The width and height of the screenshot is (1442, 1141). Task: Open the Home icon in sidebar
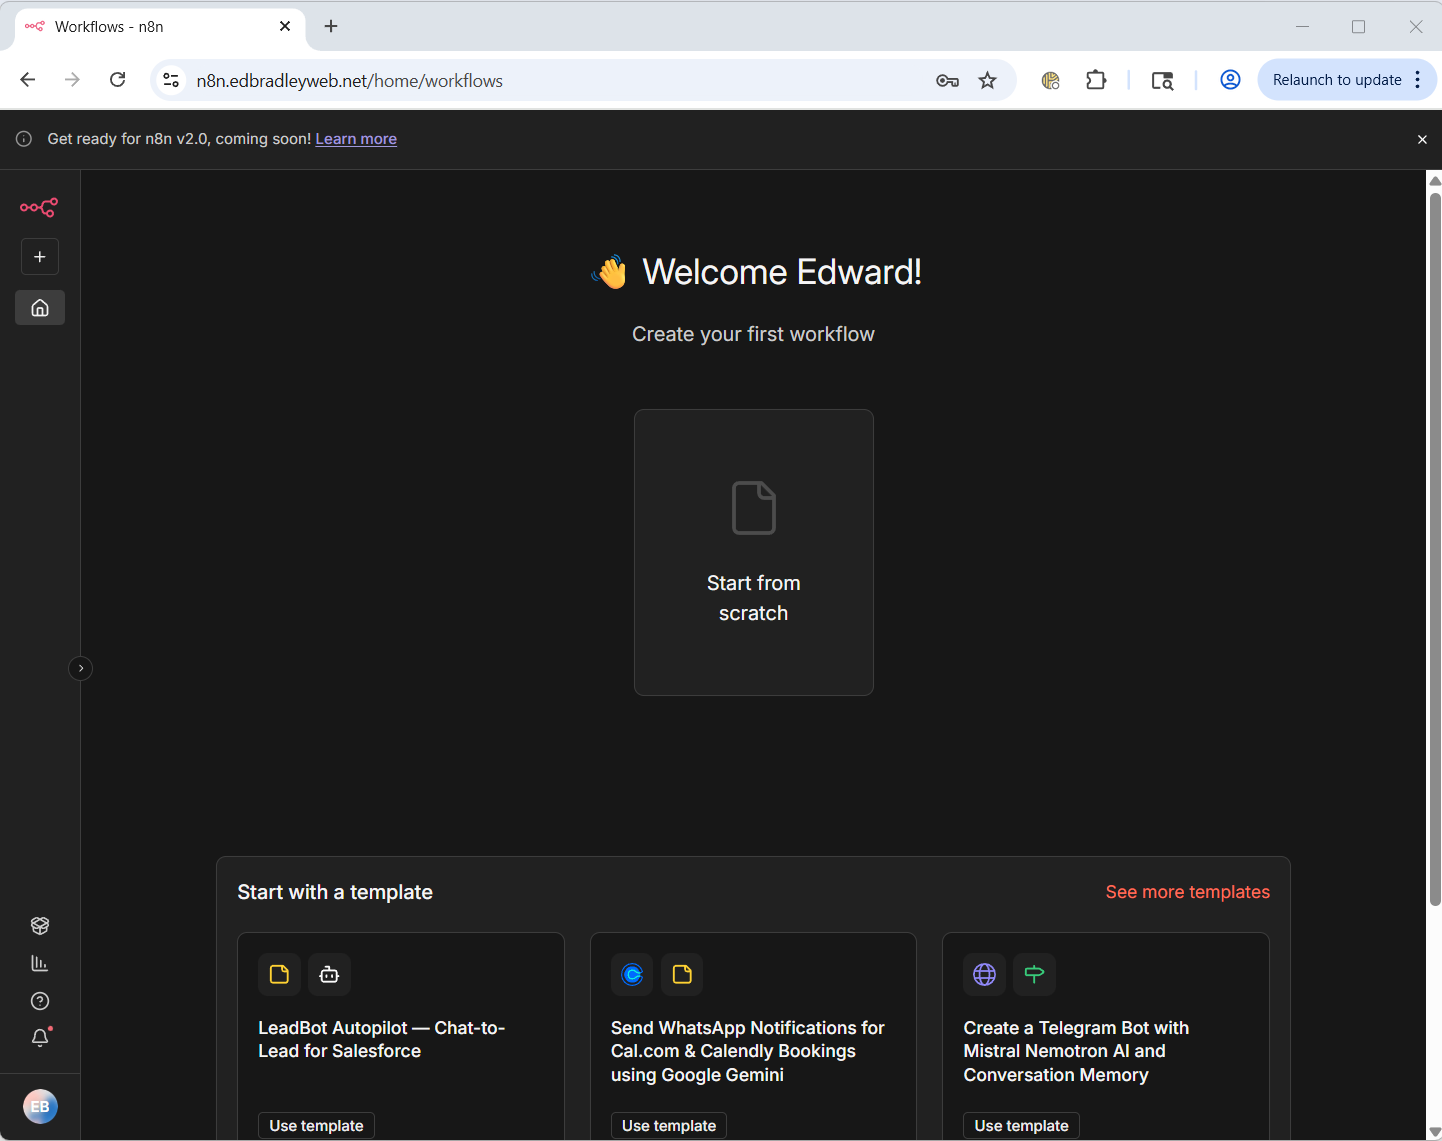pyautogui.click(x=40, y=308)
